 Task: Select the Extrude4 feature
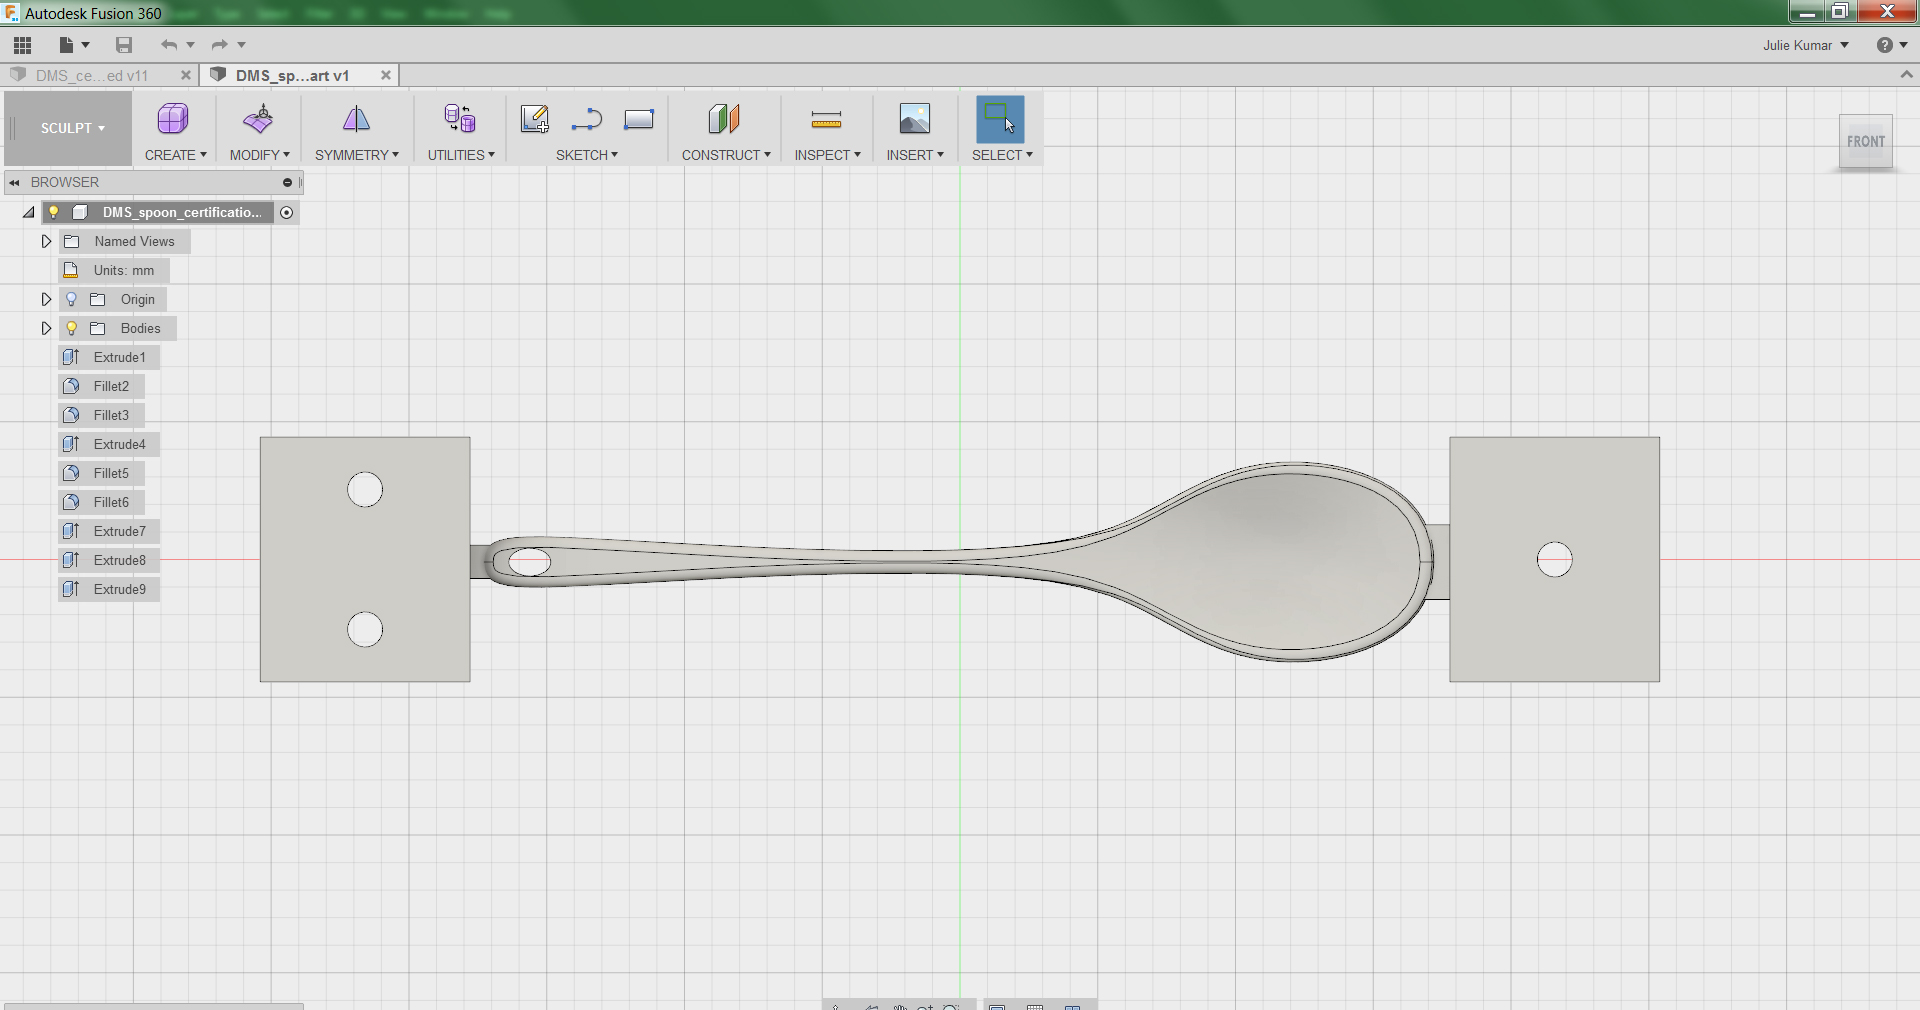(x=109, y=444)
